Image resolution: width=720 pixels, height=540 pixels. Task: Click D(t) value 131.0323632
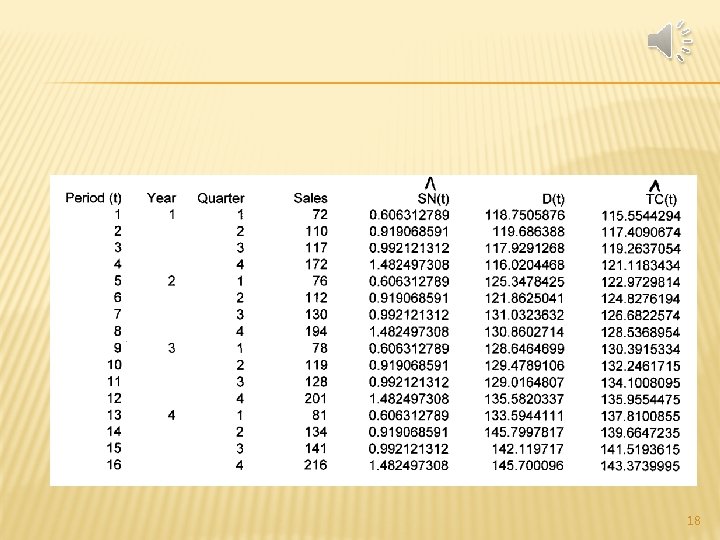[x=525, y=315]
